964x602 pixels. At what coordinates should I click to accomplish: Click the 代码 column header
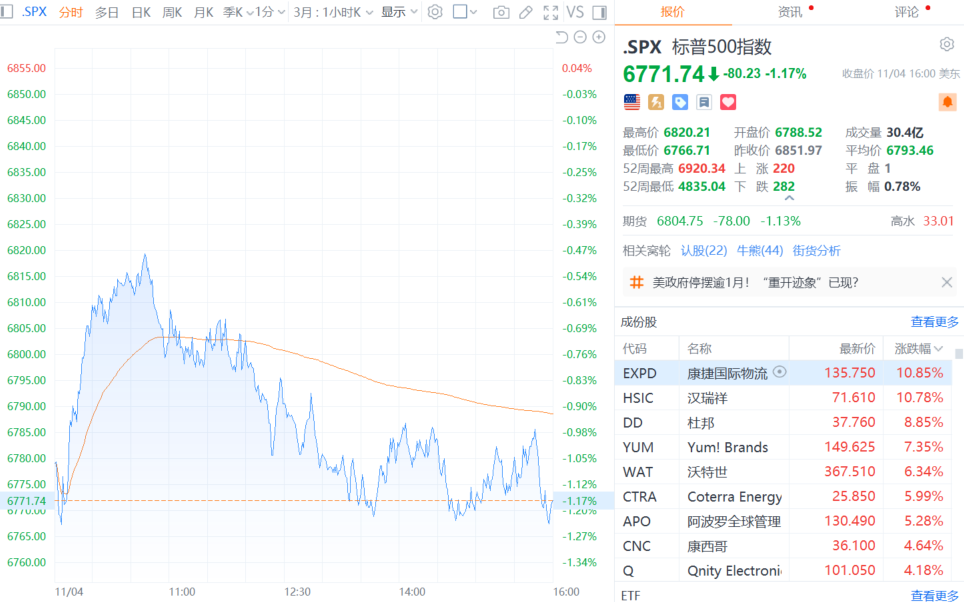pos(634,349)
